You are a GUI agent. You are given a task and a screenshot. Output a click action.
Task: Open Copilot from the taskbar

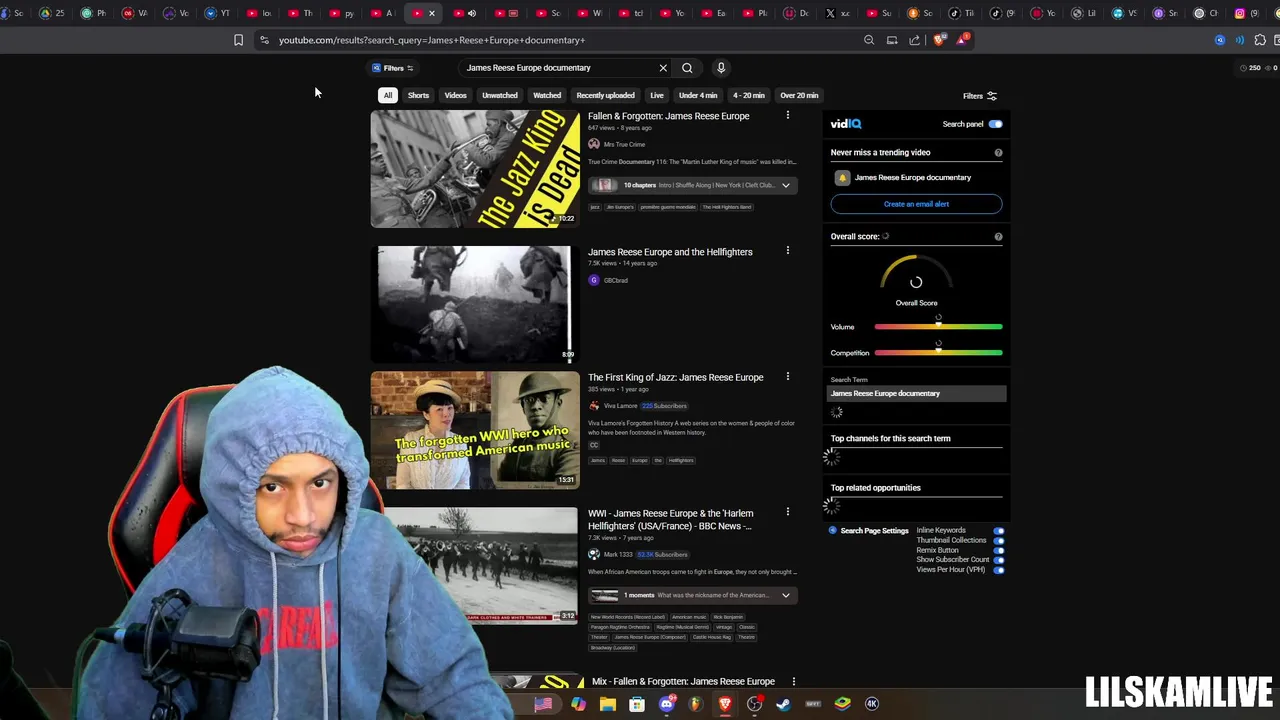click(x=578, y=704)
